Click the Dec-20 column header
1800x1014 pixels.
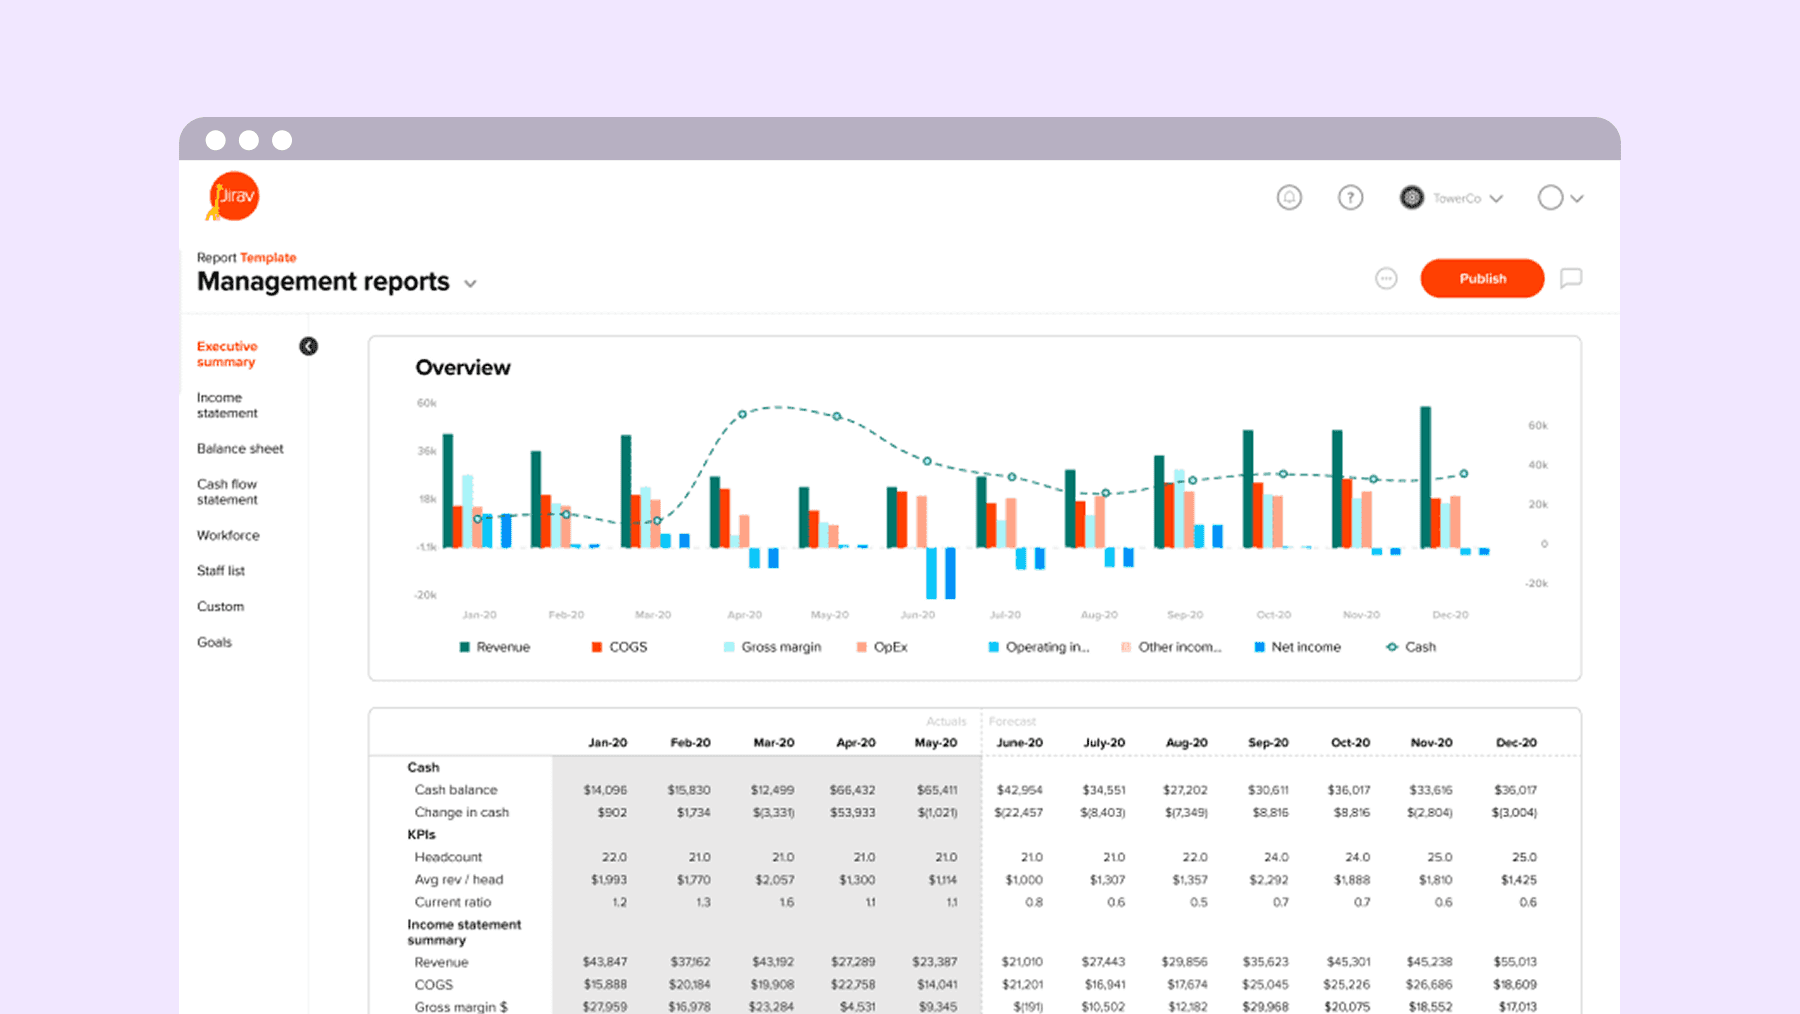pyautogui.click(x=1516, y=743)
